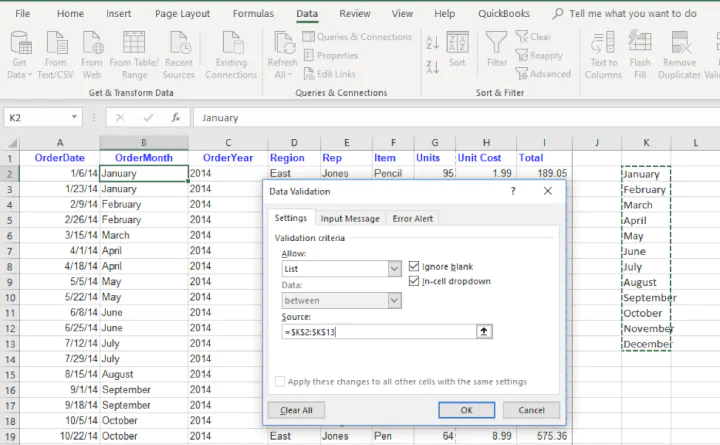Select cell containing 3/15/14
The height and width of the screenshot is (445, 720).
[x=60, y=235]
